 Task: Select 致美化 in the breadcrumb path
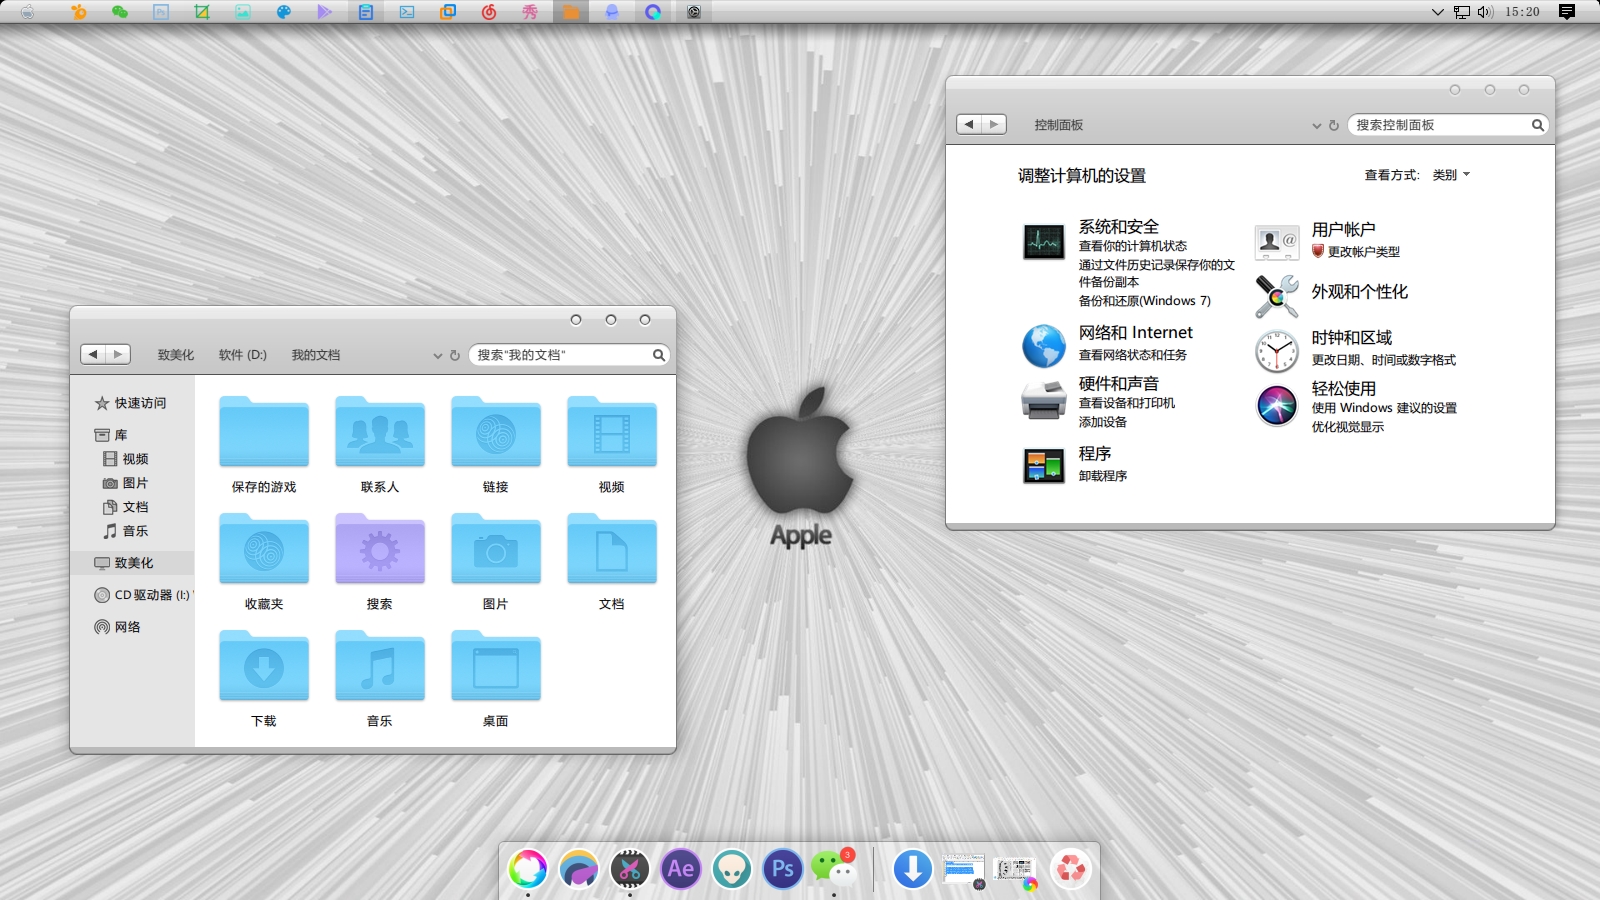(x=176, y=355)
